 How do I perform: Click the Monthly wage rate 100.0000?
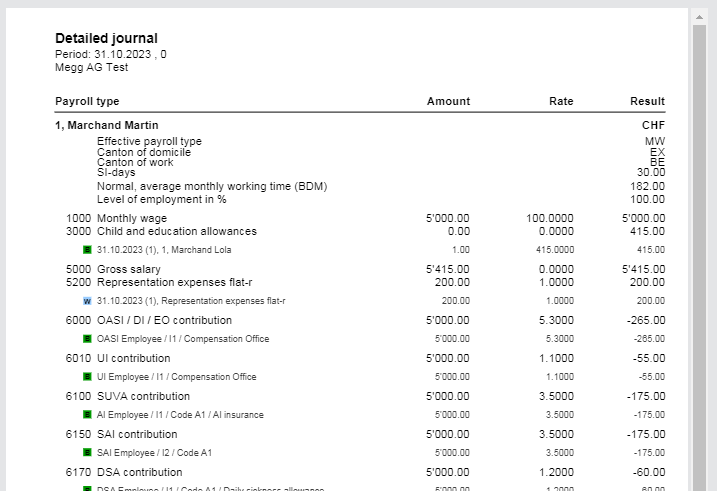click(550, 218)
